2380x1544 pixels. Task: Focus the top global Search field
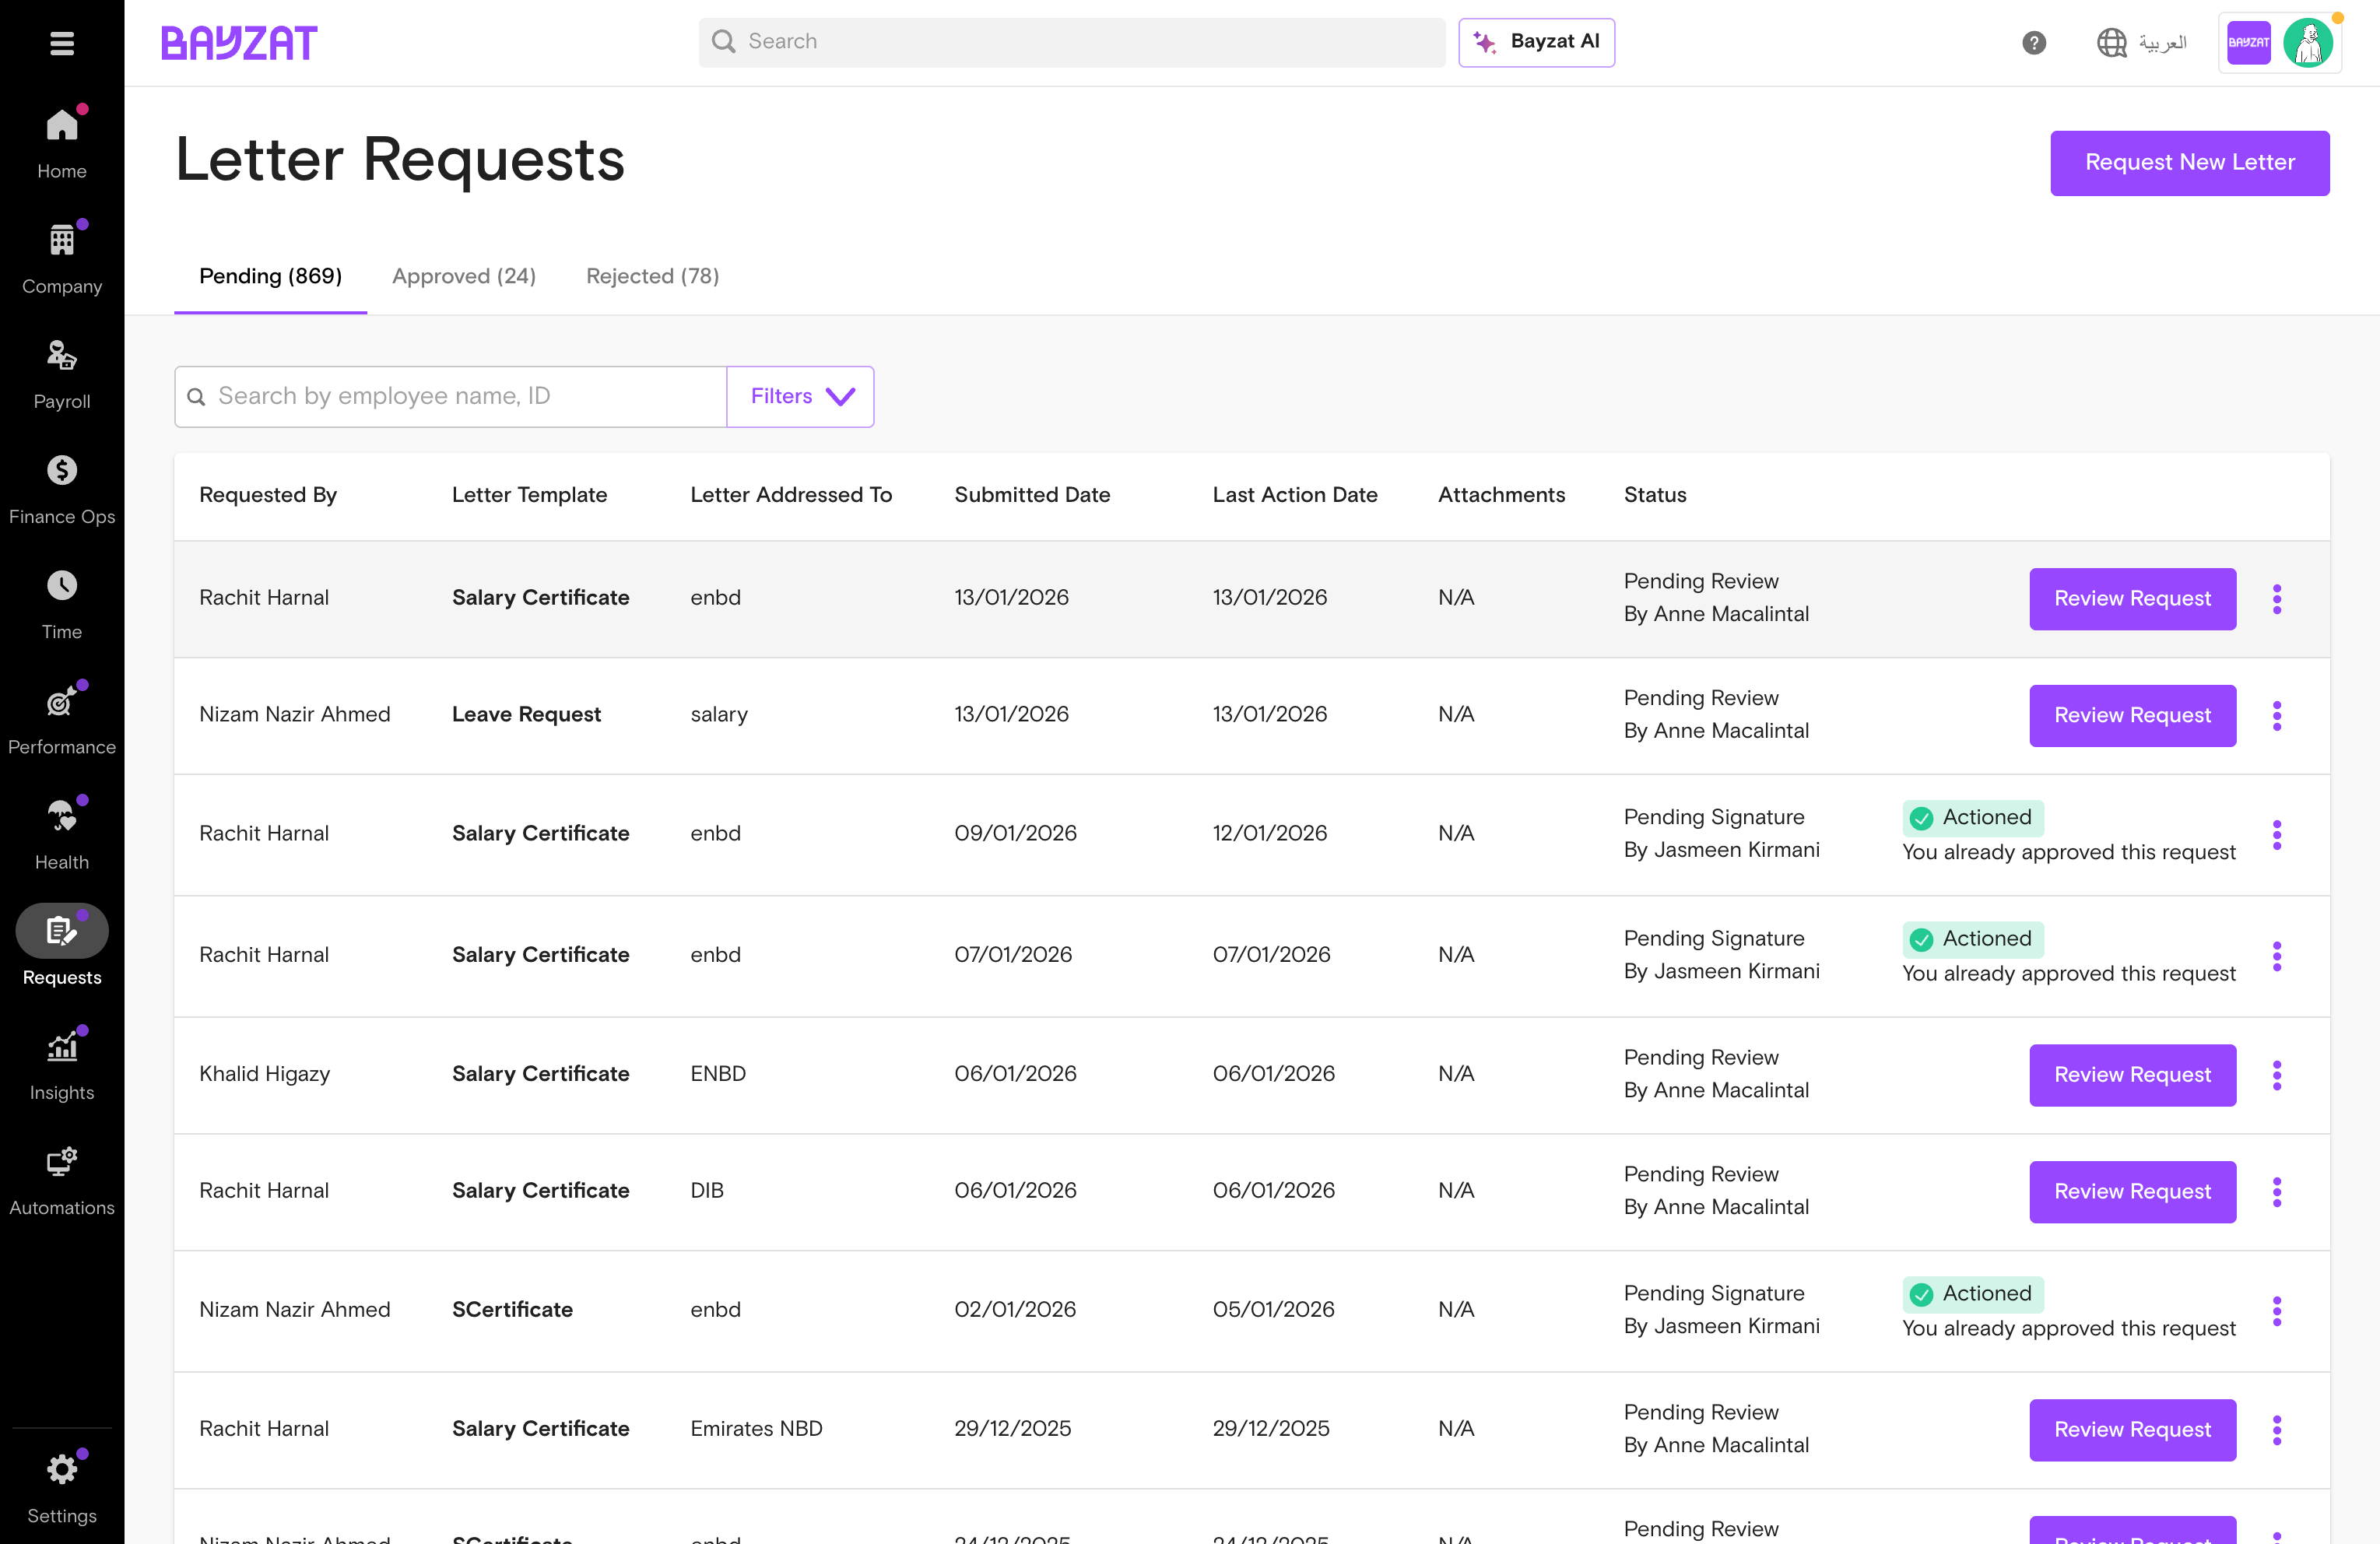pyautogui.click(x=1072, y=42)
